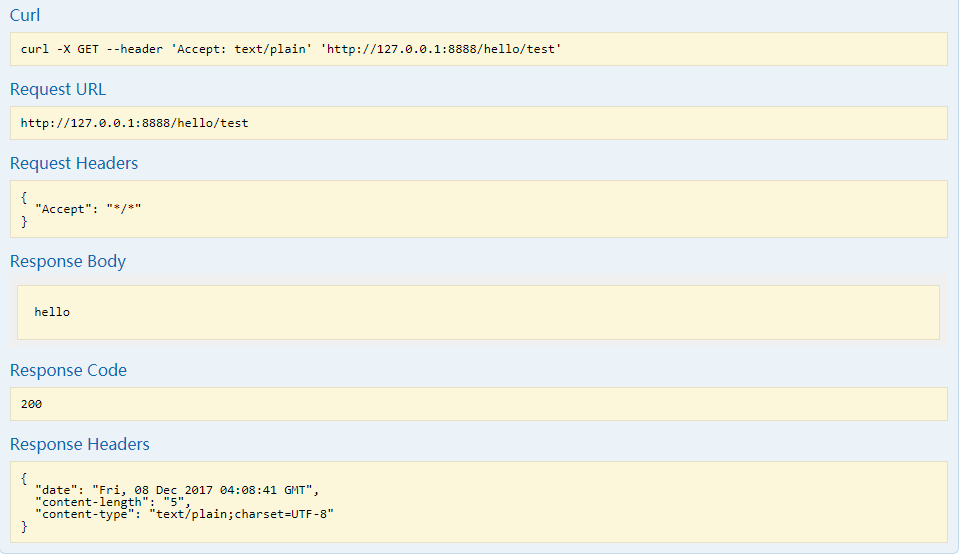
Task: Click the 200 response code value
Action: 31,404
